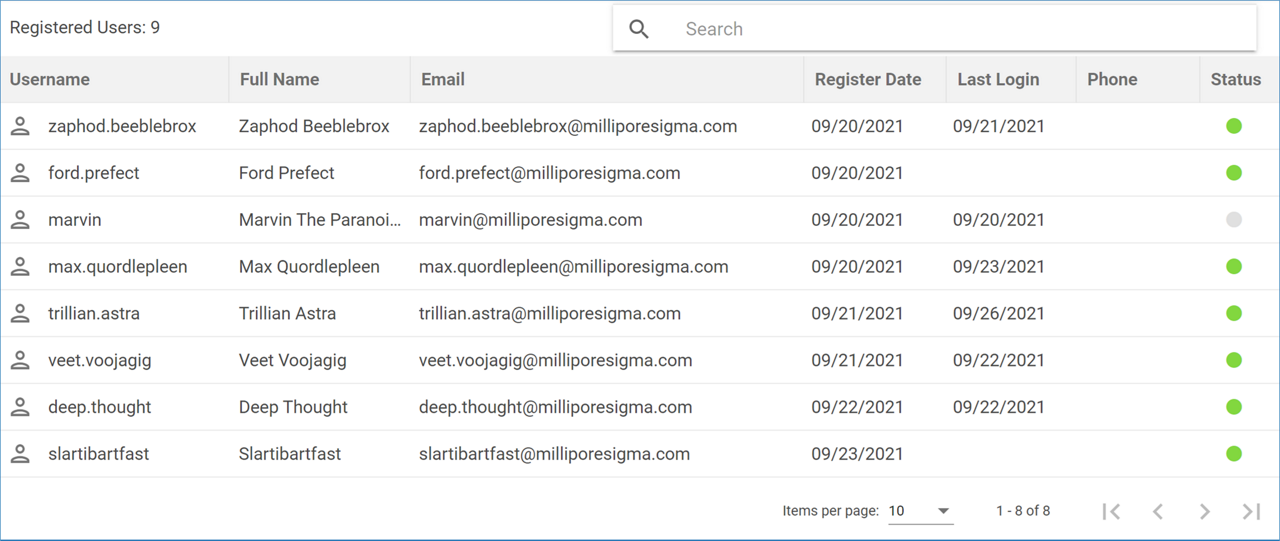1280x541 pixels.
Task: Click the search magnifier icon
Action: point(639,29)
